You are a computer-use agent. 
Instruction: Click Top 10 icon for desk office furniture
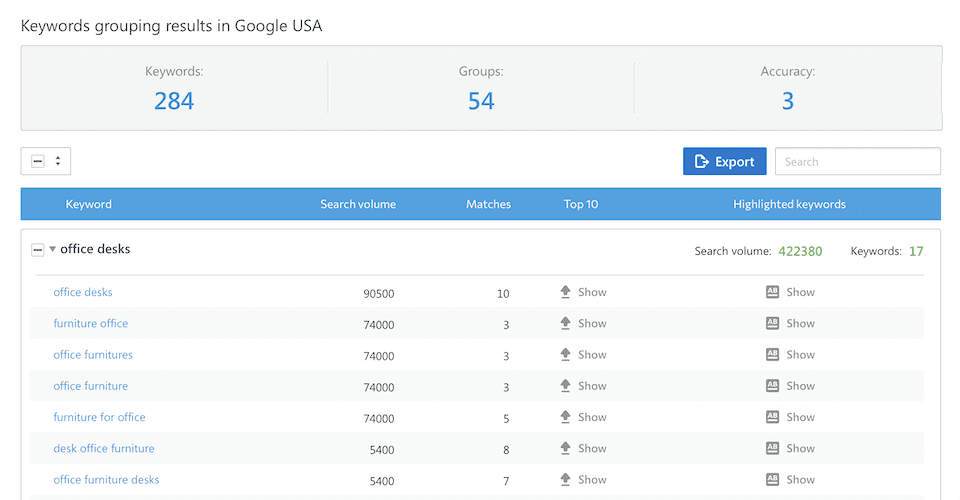point(565,448)
